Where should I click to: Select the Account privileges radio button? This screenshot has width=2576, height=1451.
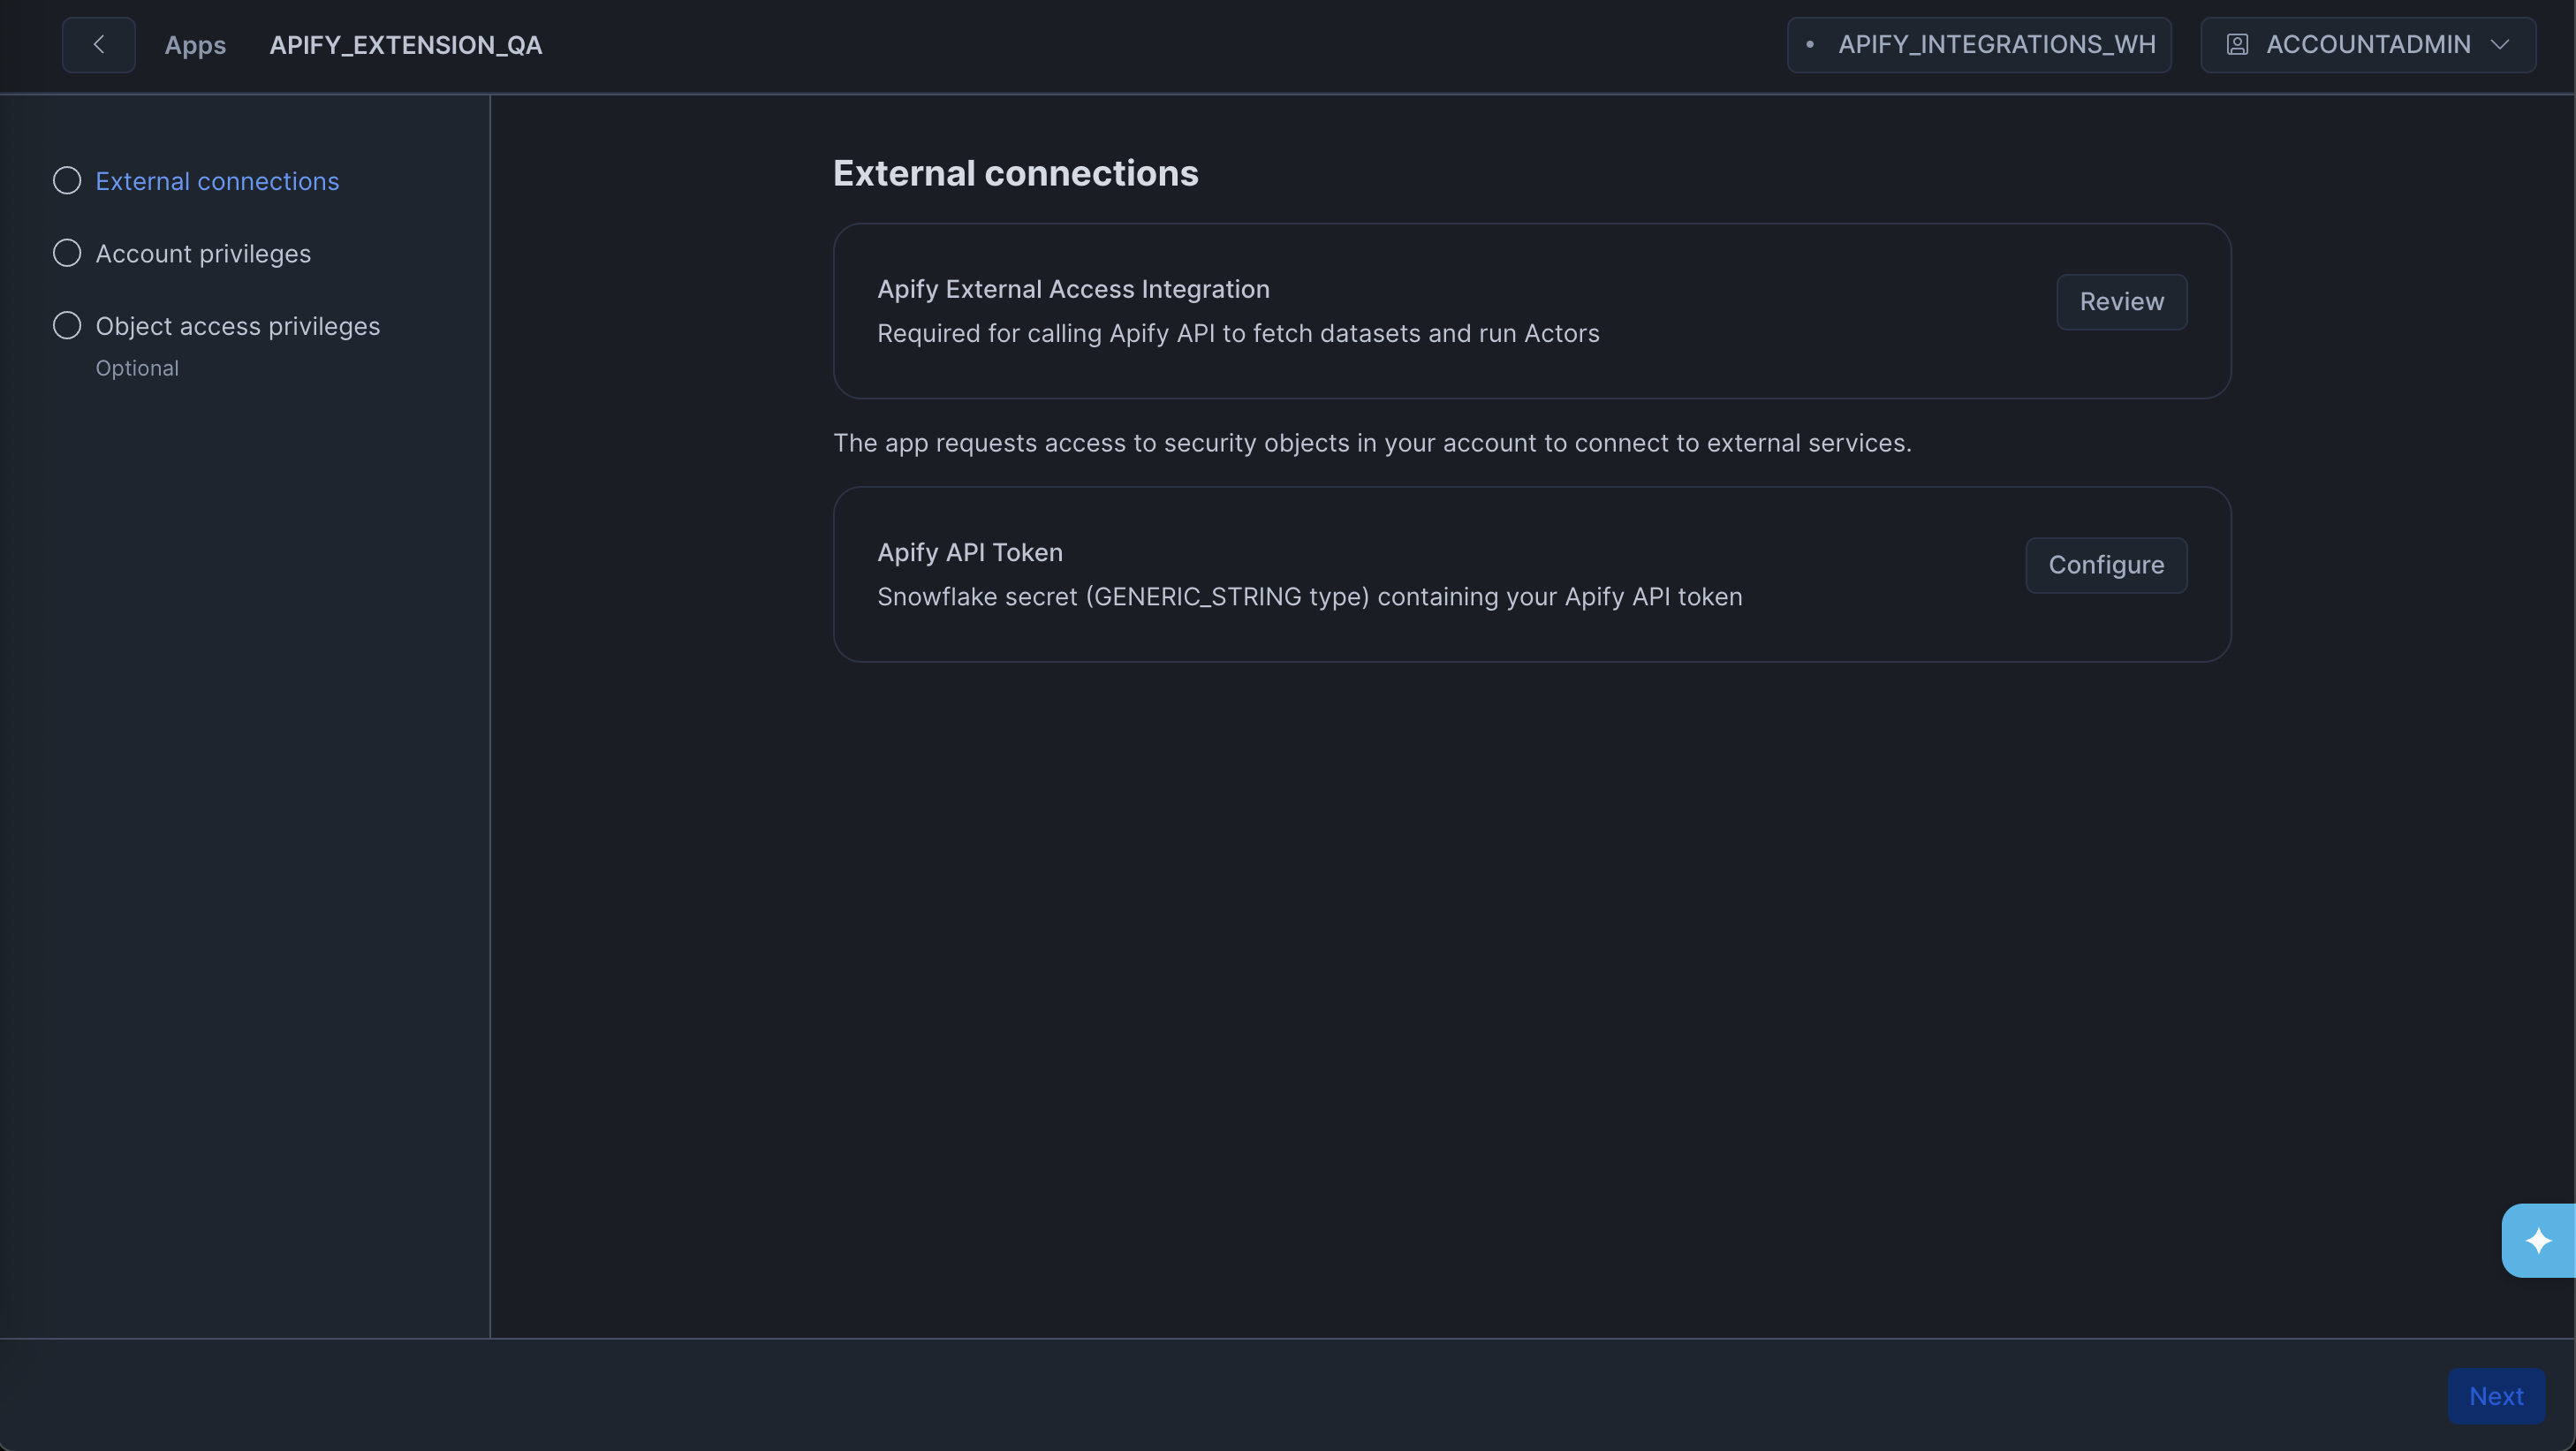[66, 252]
